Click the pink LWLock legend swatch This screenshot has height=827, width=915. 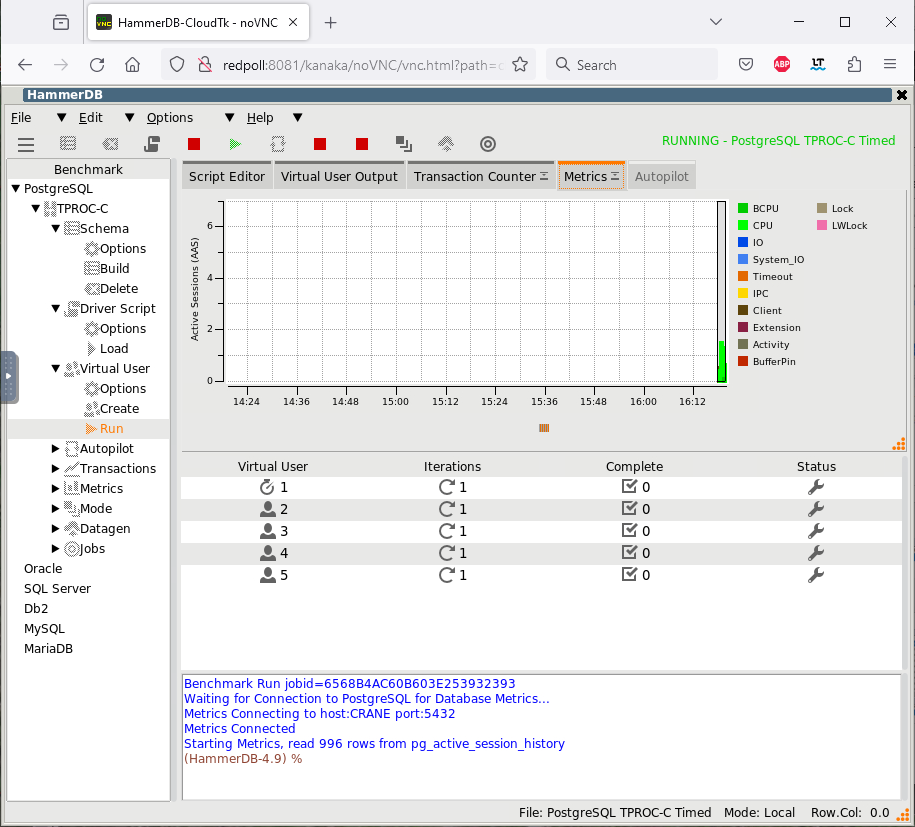click(822, 225)
